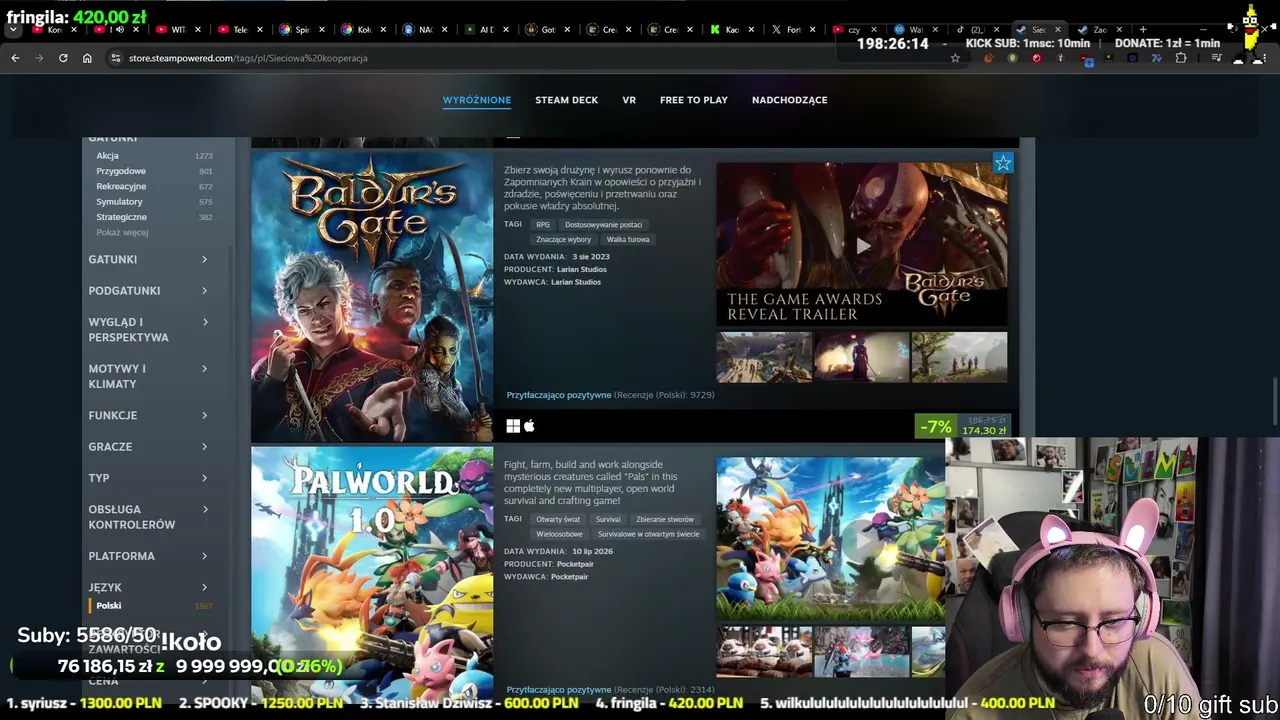1280x720 pixels.
Task: Select the Walka turowa tag
Action: click(x=628, y=240)
